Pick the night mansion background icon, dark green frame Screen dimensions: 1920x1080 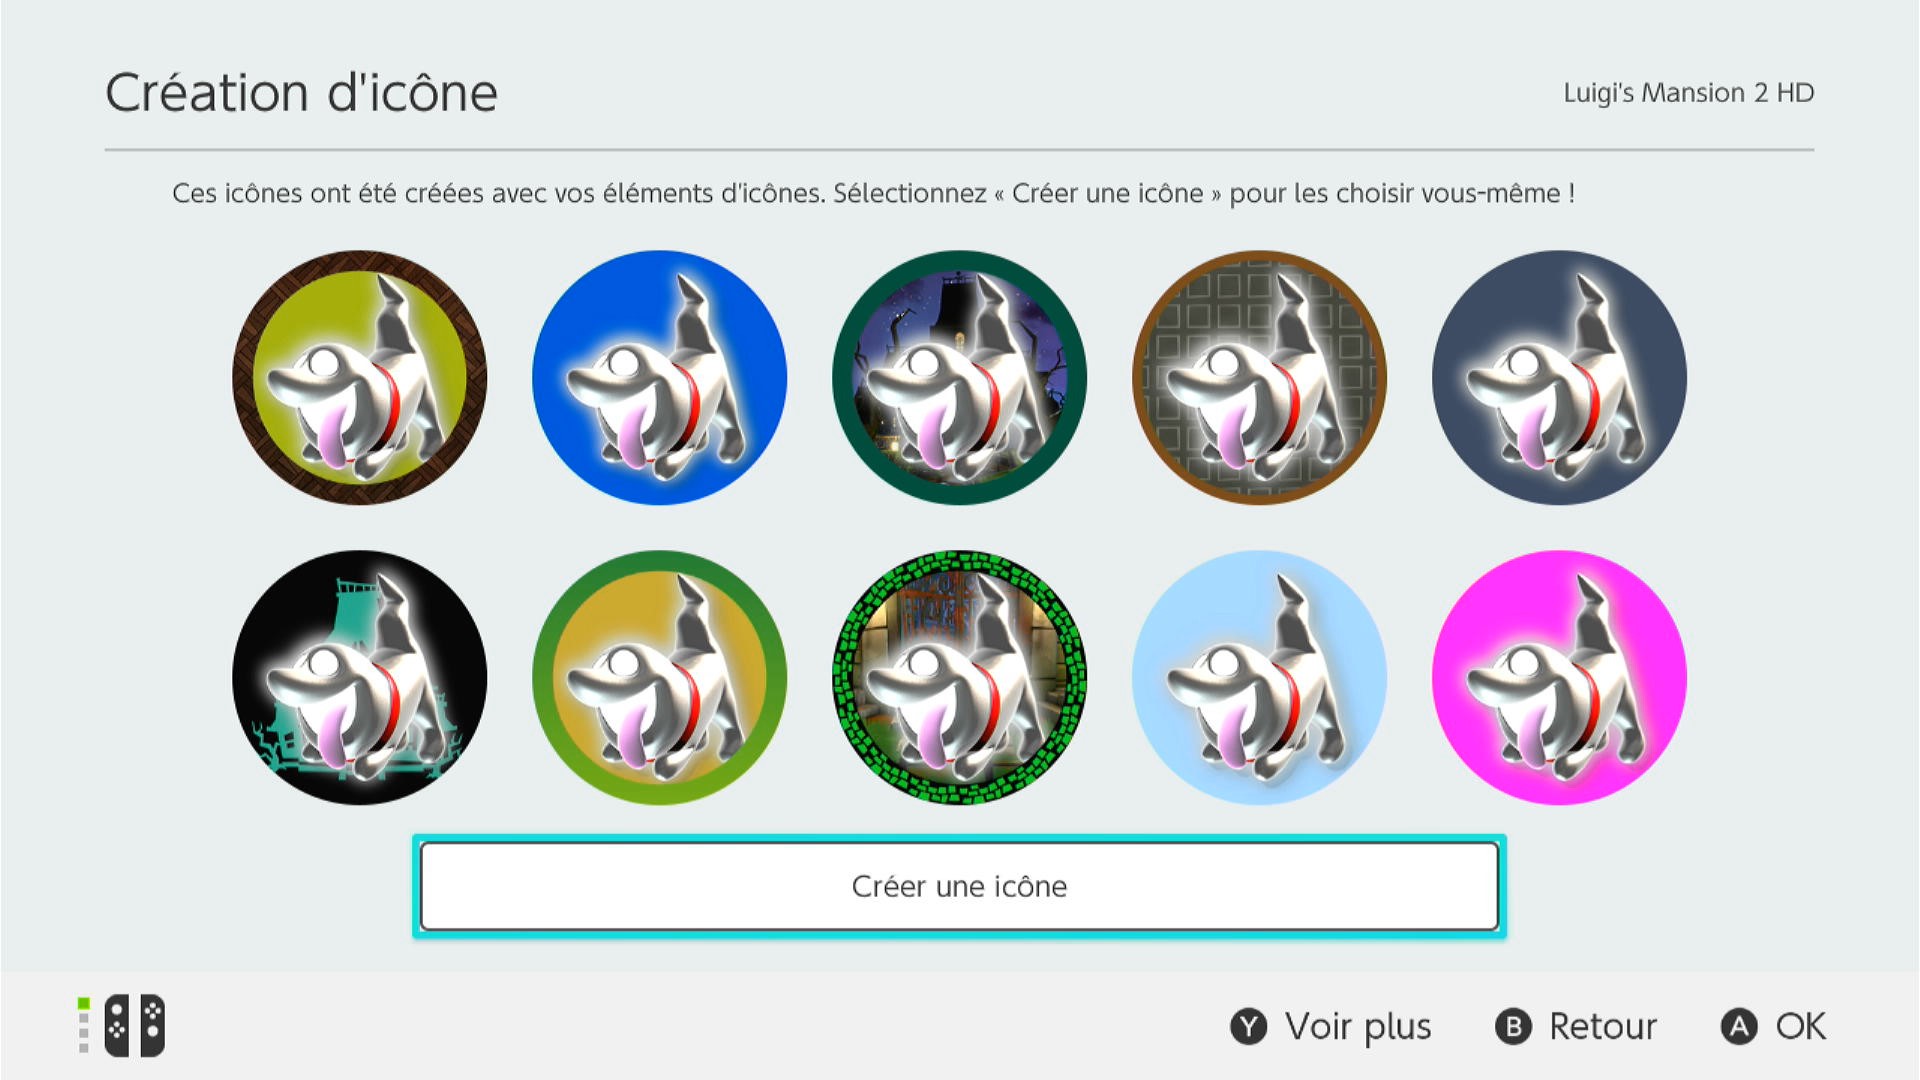pyautogui.click(x=960, y=378)
